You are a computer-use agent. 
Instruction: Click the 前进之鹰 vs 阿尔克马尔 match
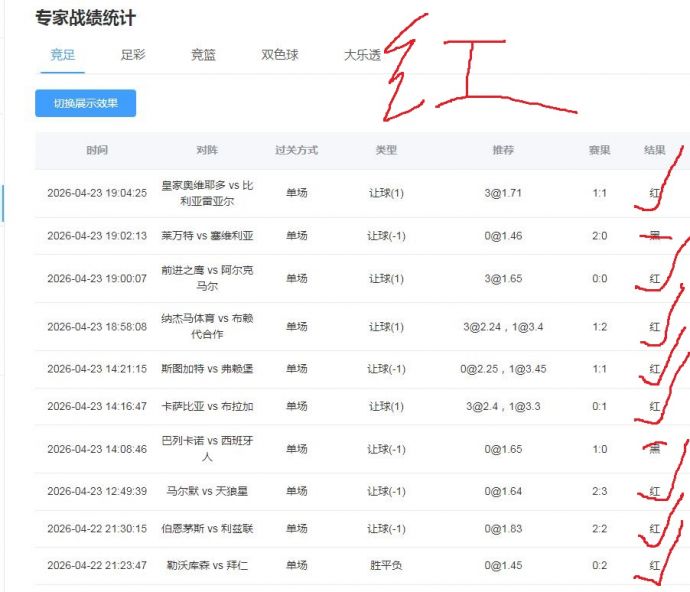tap(207, 278)
